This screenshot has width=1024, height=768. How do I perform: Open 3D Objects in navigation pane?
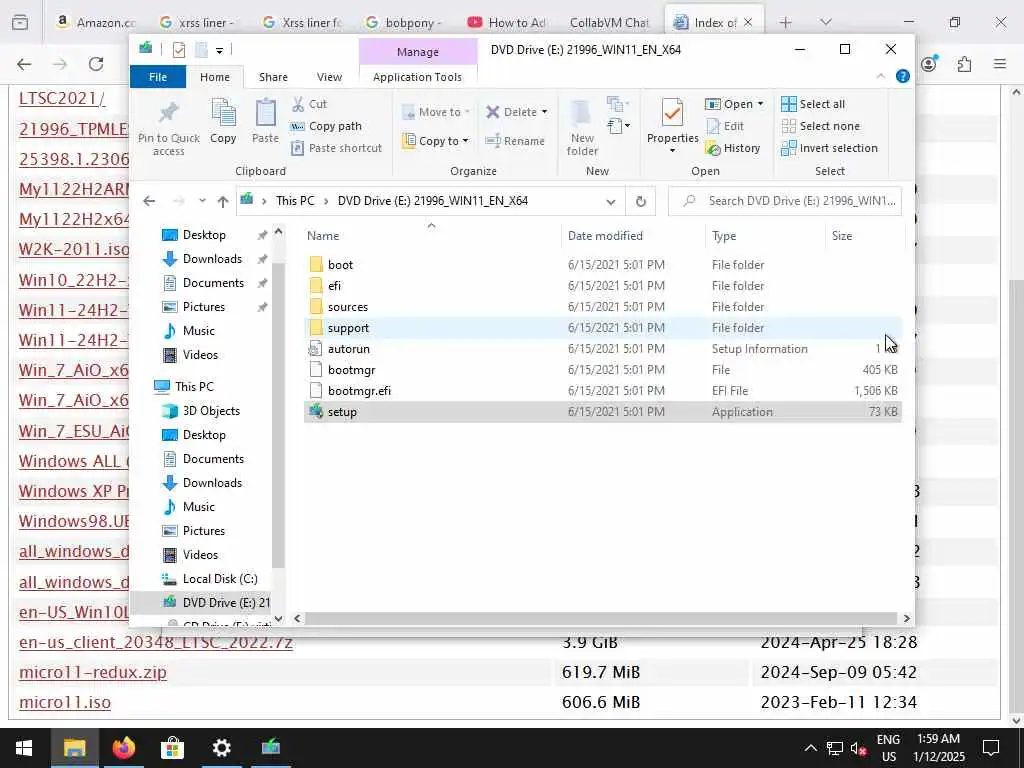click(x=211, y=411)
